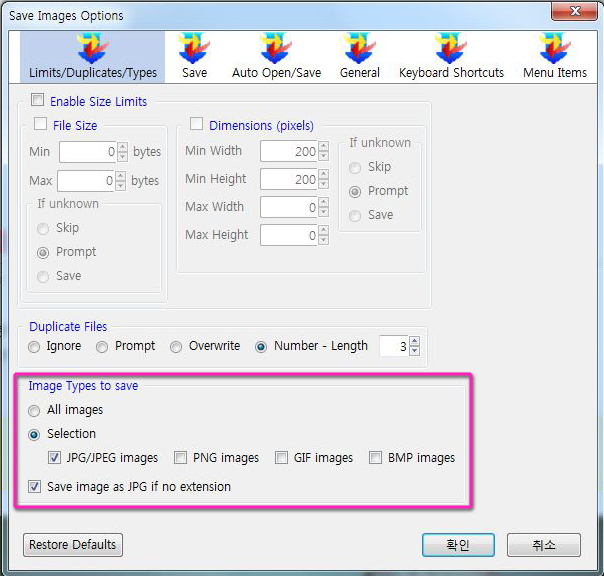Click the Number Length value field
Viewport: 604px width, 576px height.
tap(394, 346)
